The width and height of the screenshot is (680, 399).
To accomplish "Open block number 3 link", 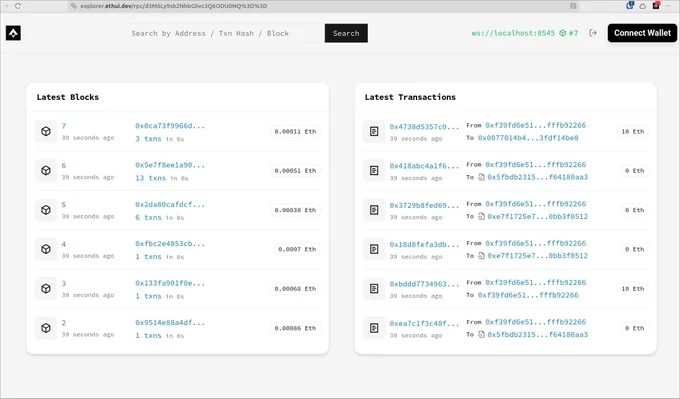I will [x=64, y=283].
